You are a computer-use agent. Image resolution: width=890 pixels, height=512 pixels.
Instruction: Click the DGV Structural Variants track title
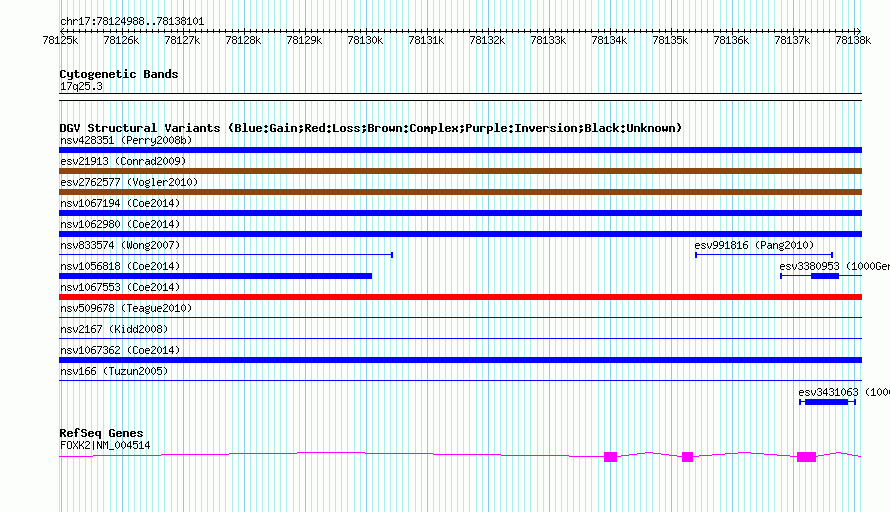click(x=371, y=128)
